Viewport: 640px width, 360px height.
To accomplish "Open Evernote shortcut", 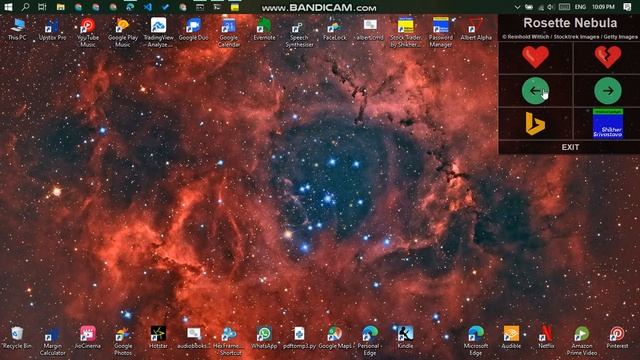I will click(x=264, y=29).
